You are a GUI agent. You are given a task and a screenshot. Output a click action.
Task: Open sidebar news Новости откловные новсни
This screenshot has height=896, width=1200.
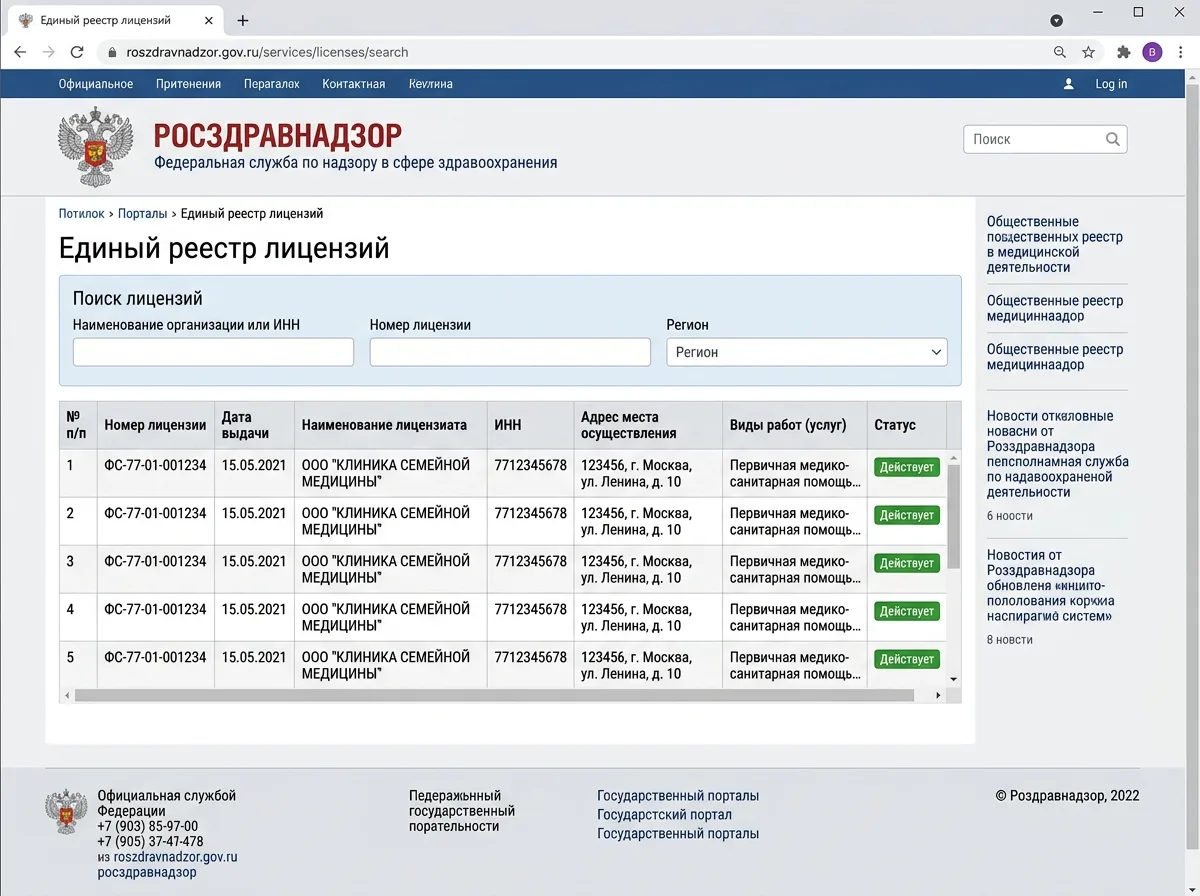(x=1058, y=454)
